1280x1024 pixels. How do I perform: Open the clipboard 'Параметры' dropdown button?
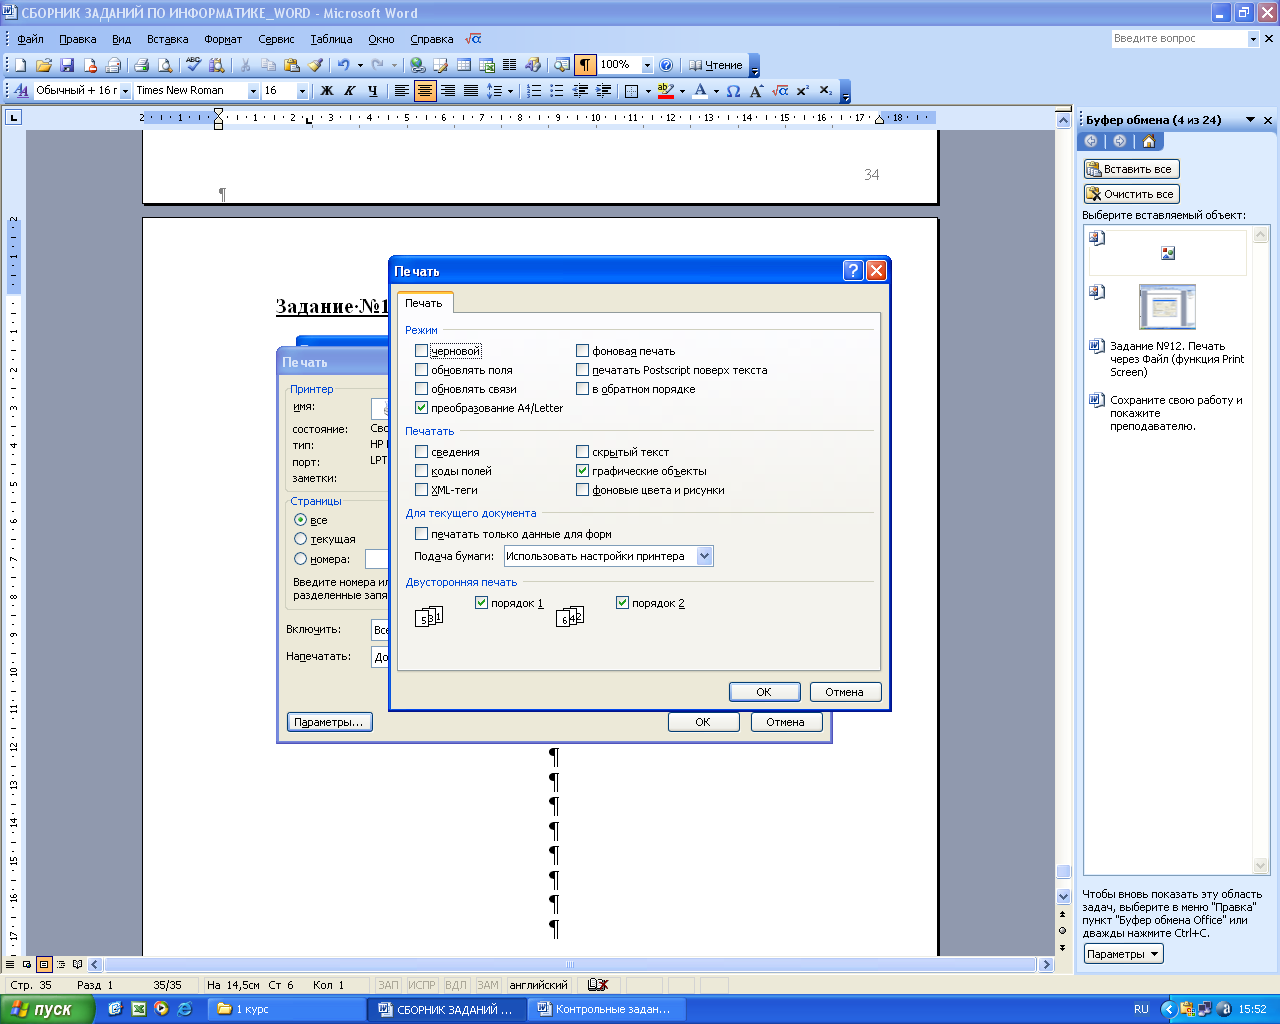(x=1124, y=954)
